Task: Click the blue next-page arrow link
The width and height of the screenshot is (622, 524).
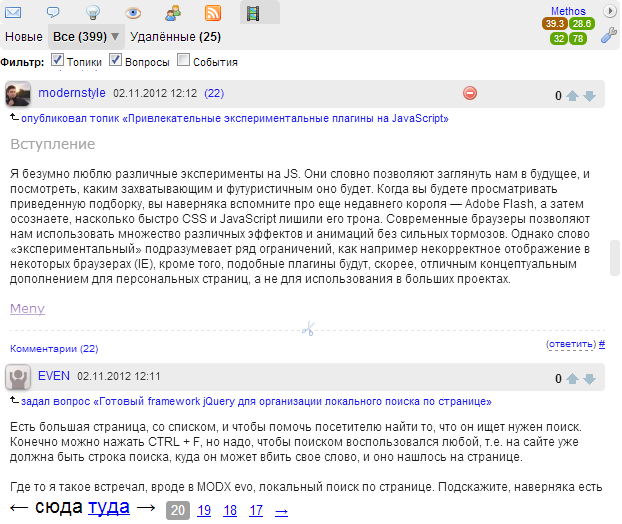Action: pyautogui.click(x=281, y=511)
